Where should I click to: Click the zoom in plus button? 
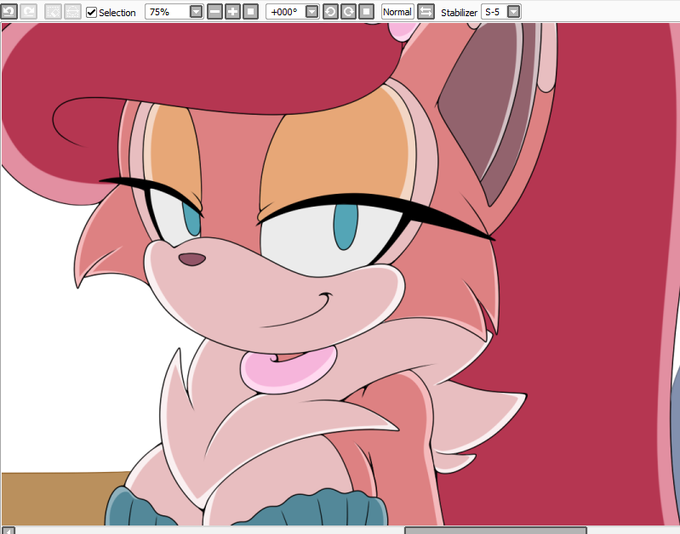pyautogui.click(x=233, y=12)
